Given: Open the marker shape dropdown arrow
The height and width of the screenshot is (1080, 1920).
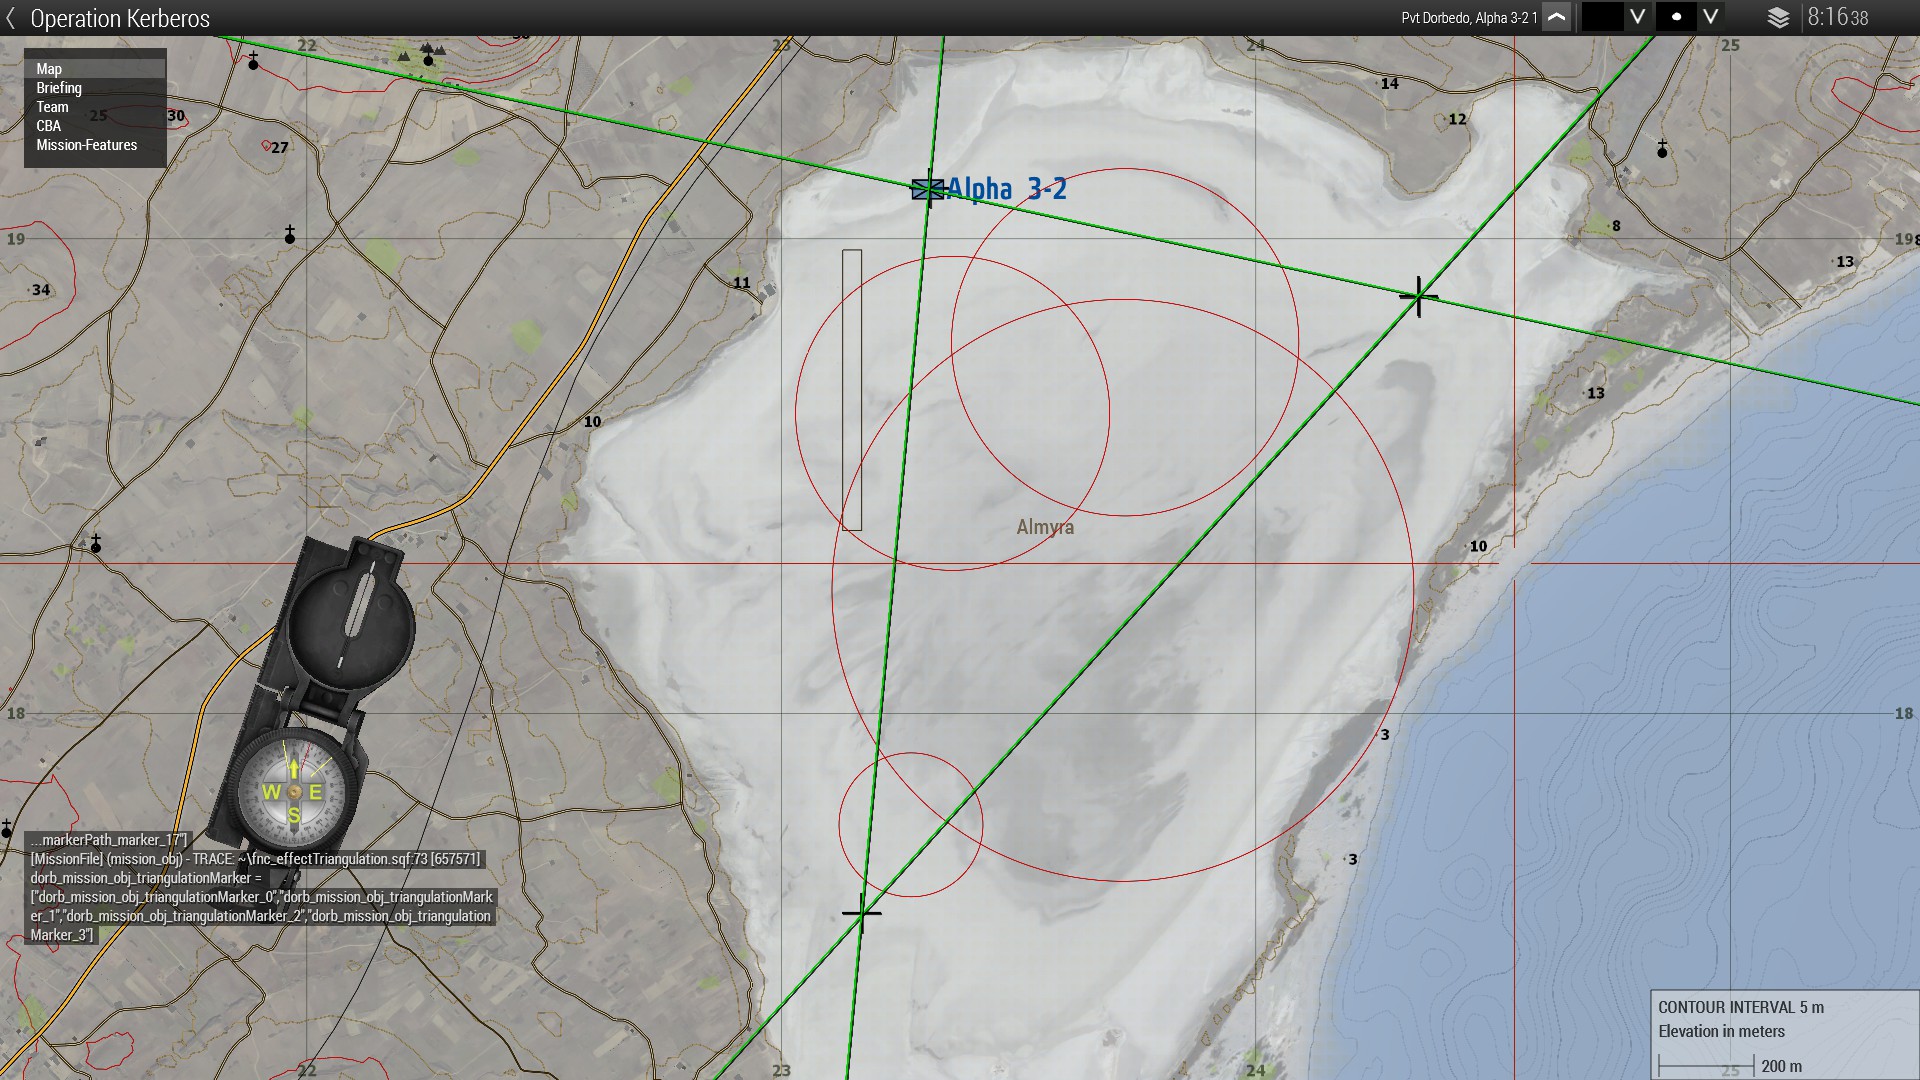Looking at the screenshot, I should 1710,17.
